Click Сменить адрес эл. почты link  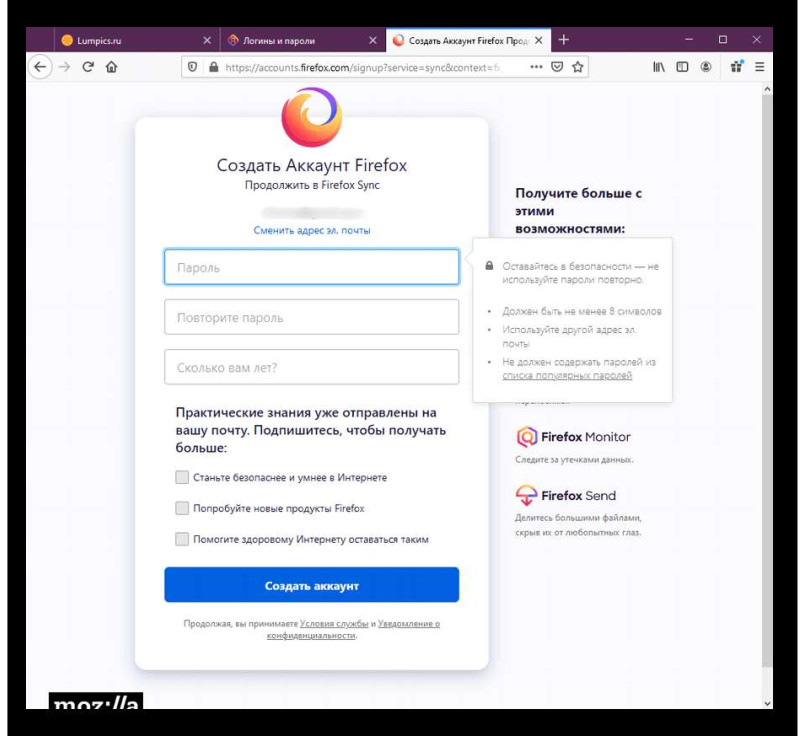coord(312,231)
